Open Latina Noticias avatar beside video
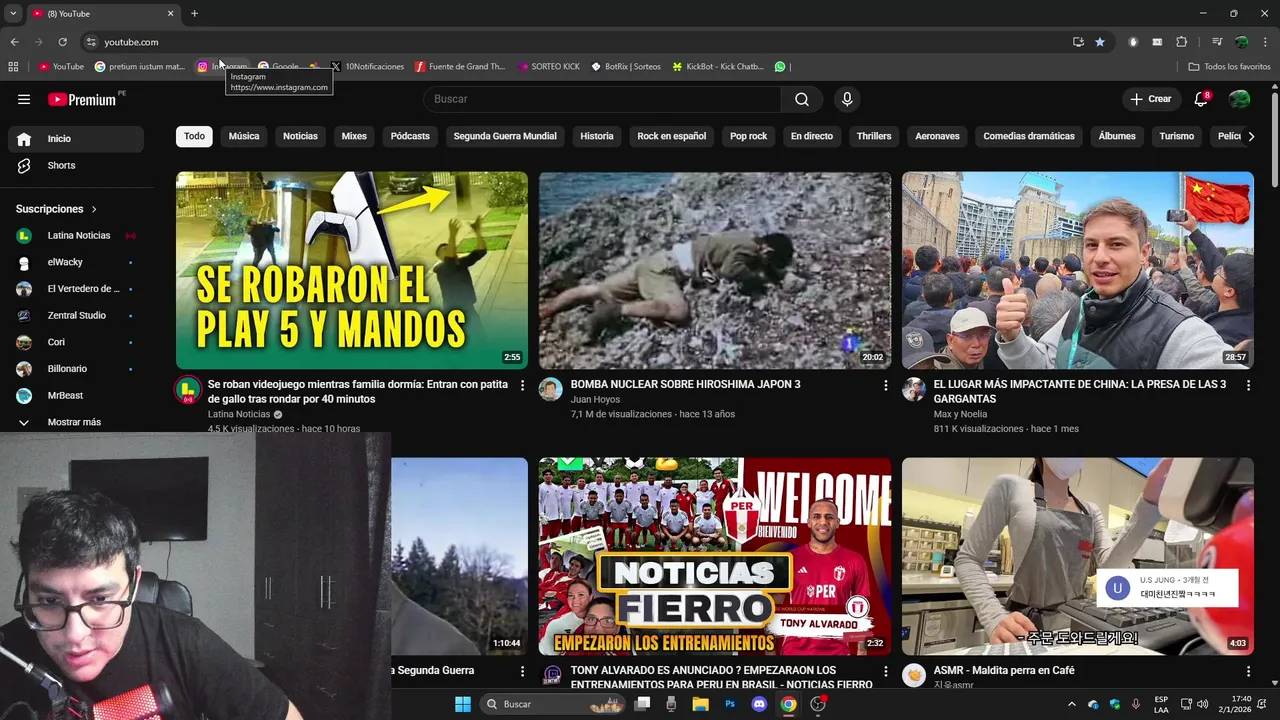This screenshot has height=720, width=1280. pyautogui.click(x=188, y=390)
